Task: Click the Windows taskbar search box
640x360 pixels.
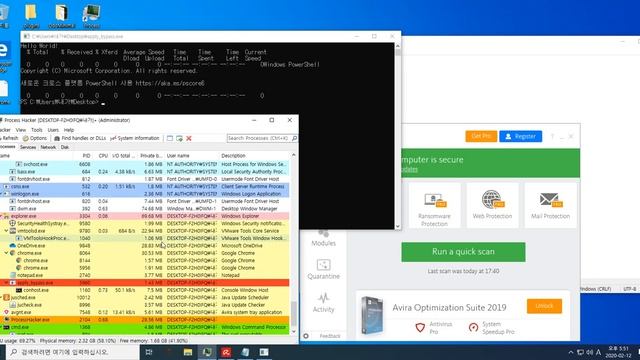Action: tap(73, 352)
